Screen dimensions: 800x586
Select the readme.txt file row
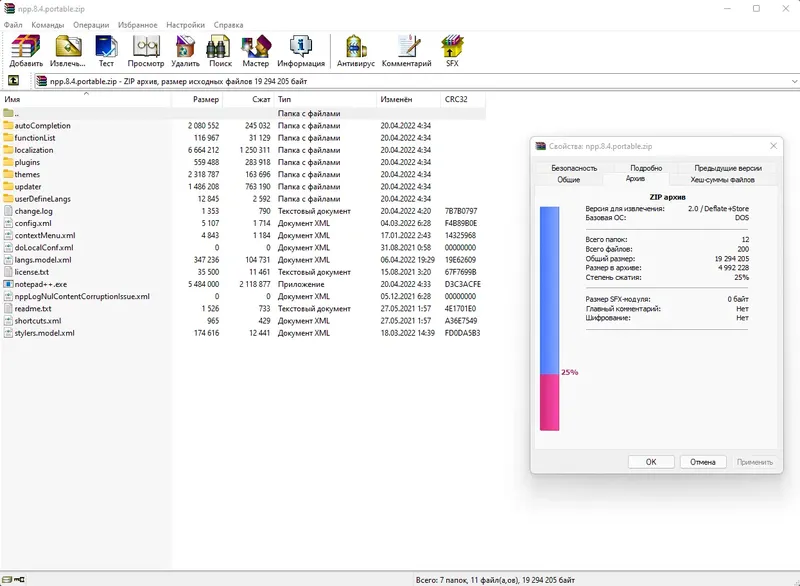pos(243,309)
